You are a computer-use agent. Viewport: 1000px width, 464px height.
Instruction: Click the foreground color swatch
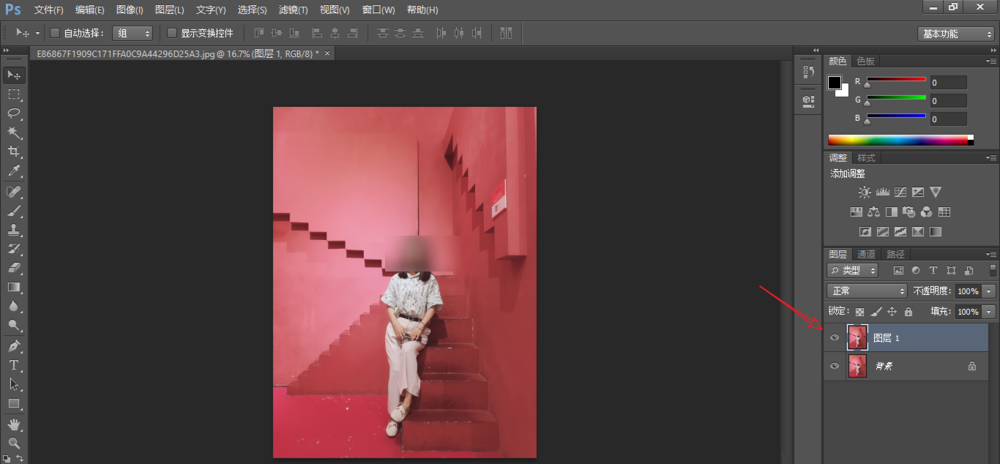click(x=835, y=82)
